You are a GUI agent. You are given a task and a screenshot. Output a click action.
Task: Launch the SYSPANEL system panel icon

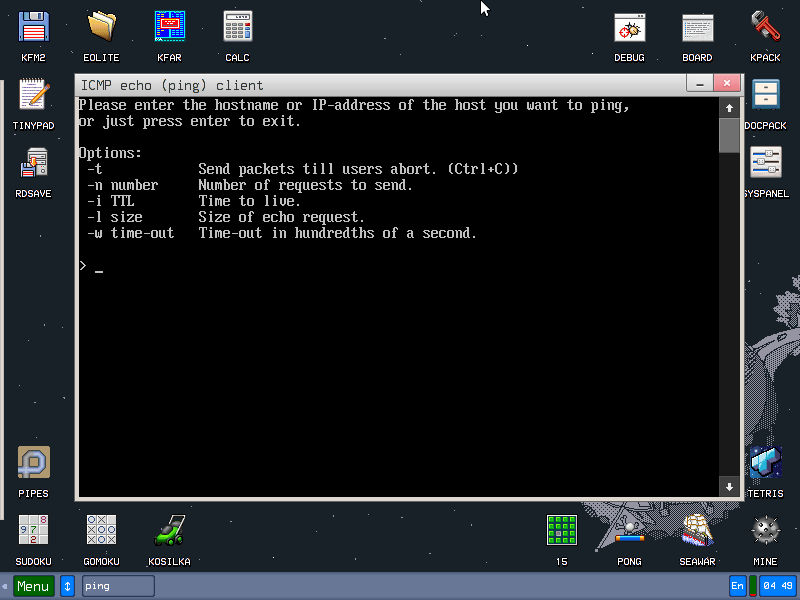pyautogui.click(x=765, y=163)
